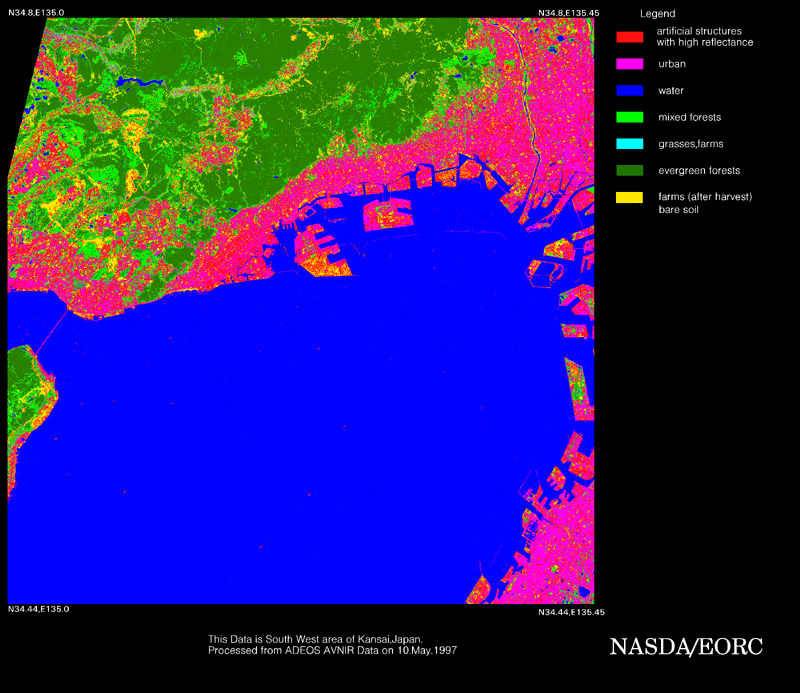Click 'Processed from ADEOS AVNIR Data' caption line
Viewport: 800px width, 693px height.
coord(333,650)
